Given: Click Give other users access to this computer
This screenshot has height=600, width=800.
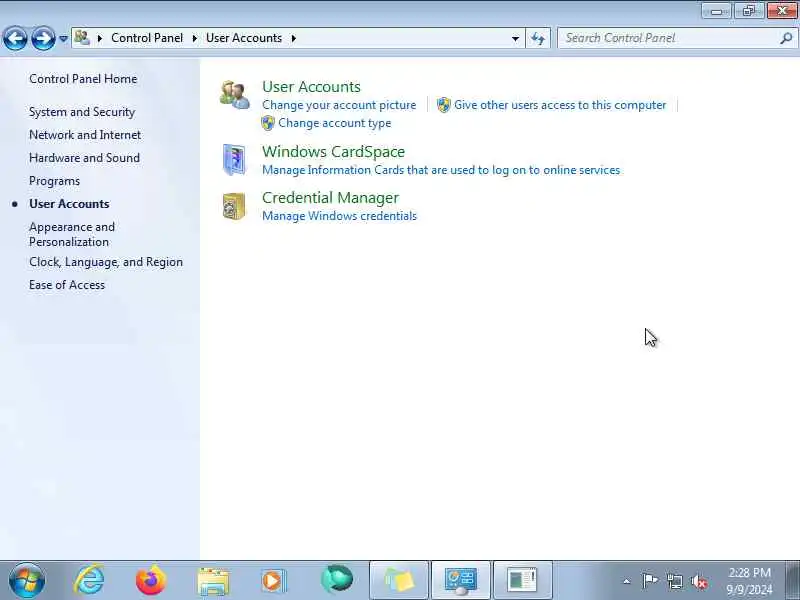Looking at the screenshot, I should 560,105.
